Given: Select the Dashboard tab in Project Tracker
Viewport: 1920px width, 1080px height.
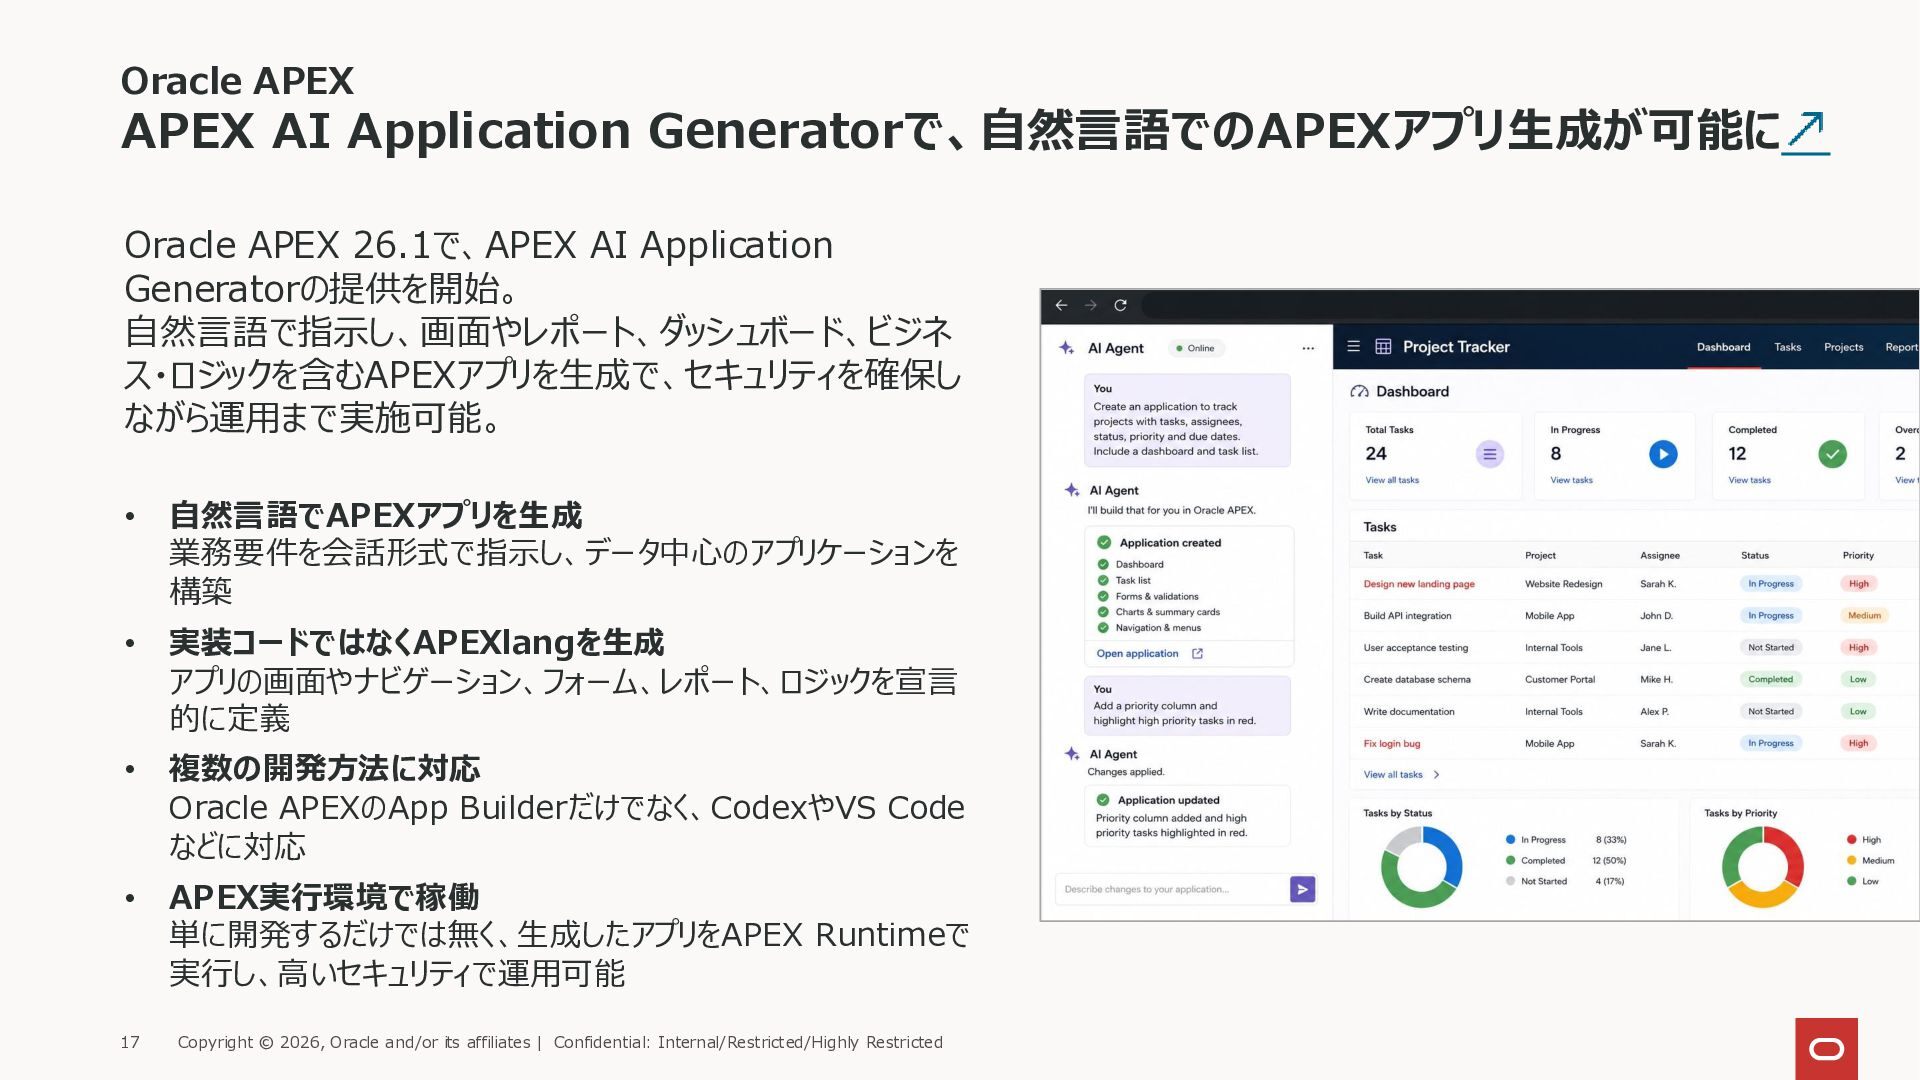Looking at the screenshot, I should [1723, 347].
